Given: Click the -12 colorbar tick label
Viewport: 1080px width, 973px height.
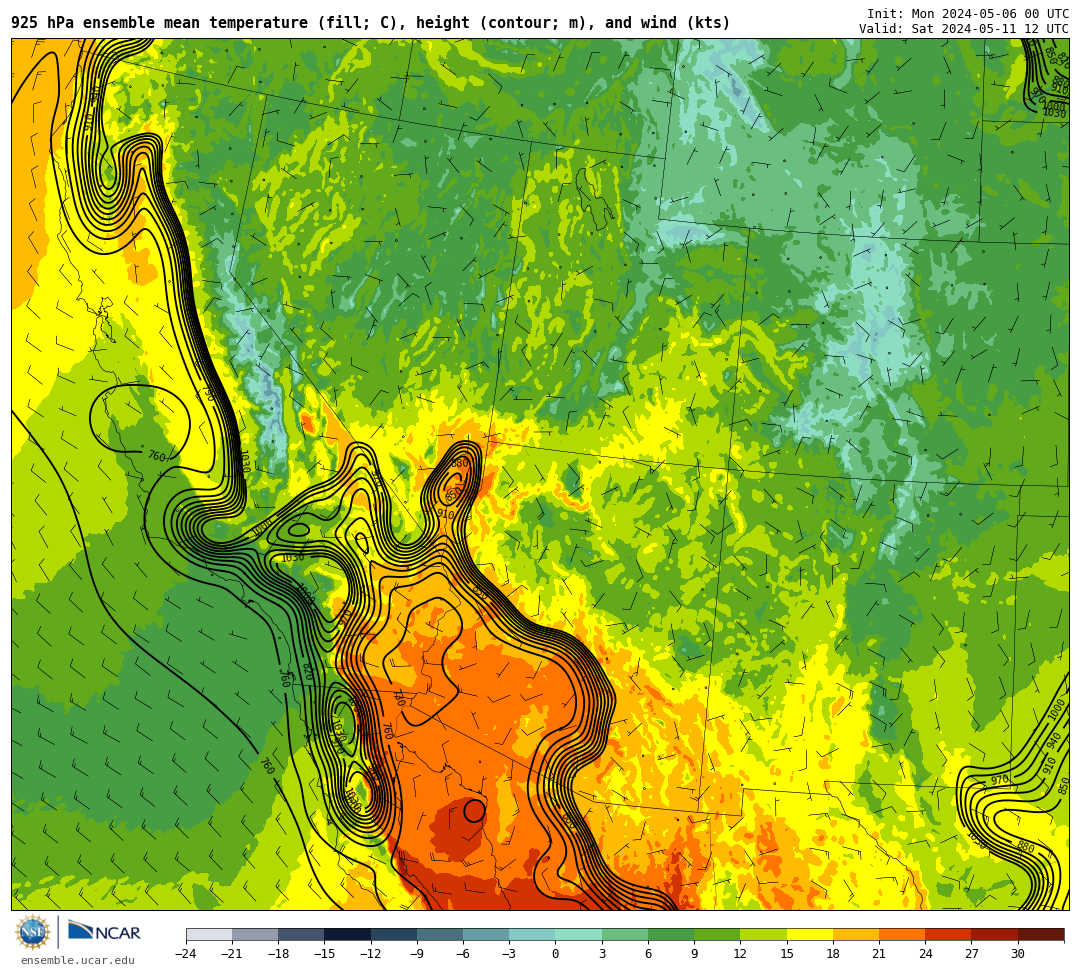Looking at the screenshot, I should point(371,954).
